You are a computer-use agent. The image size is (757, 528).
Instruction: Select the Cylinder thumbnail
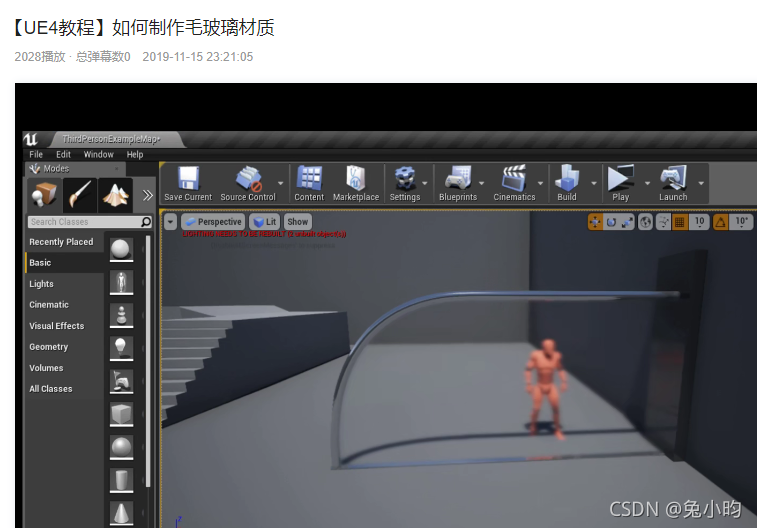(x=121, y=481)
